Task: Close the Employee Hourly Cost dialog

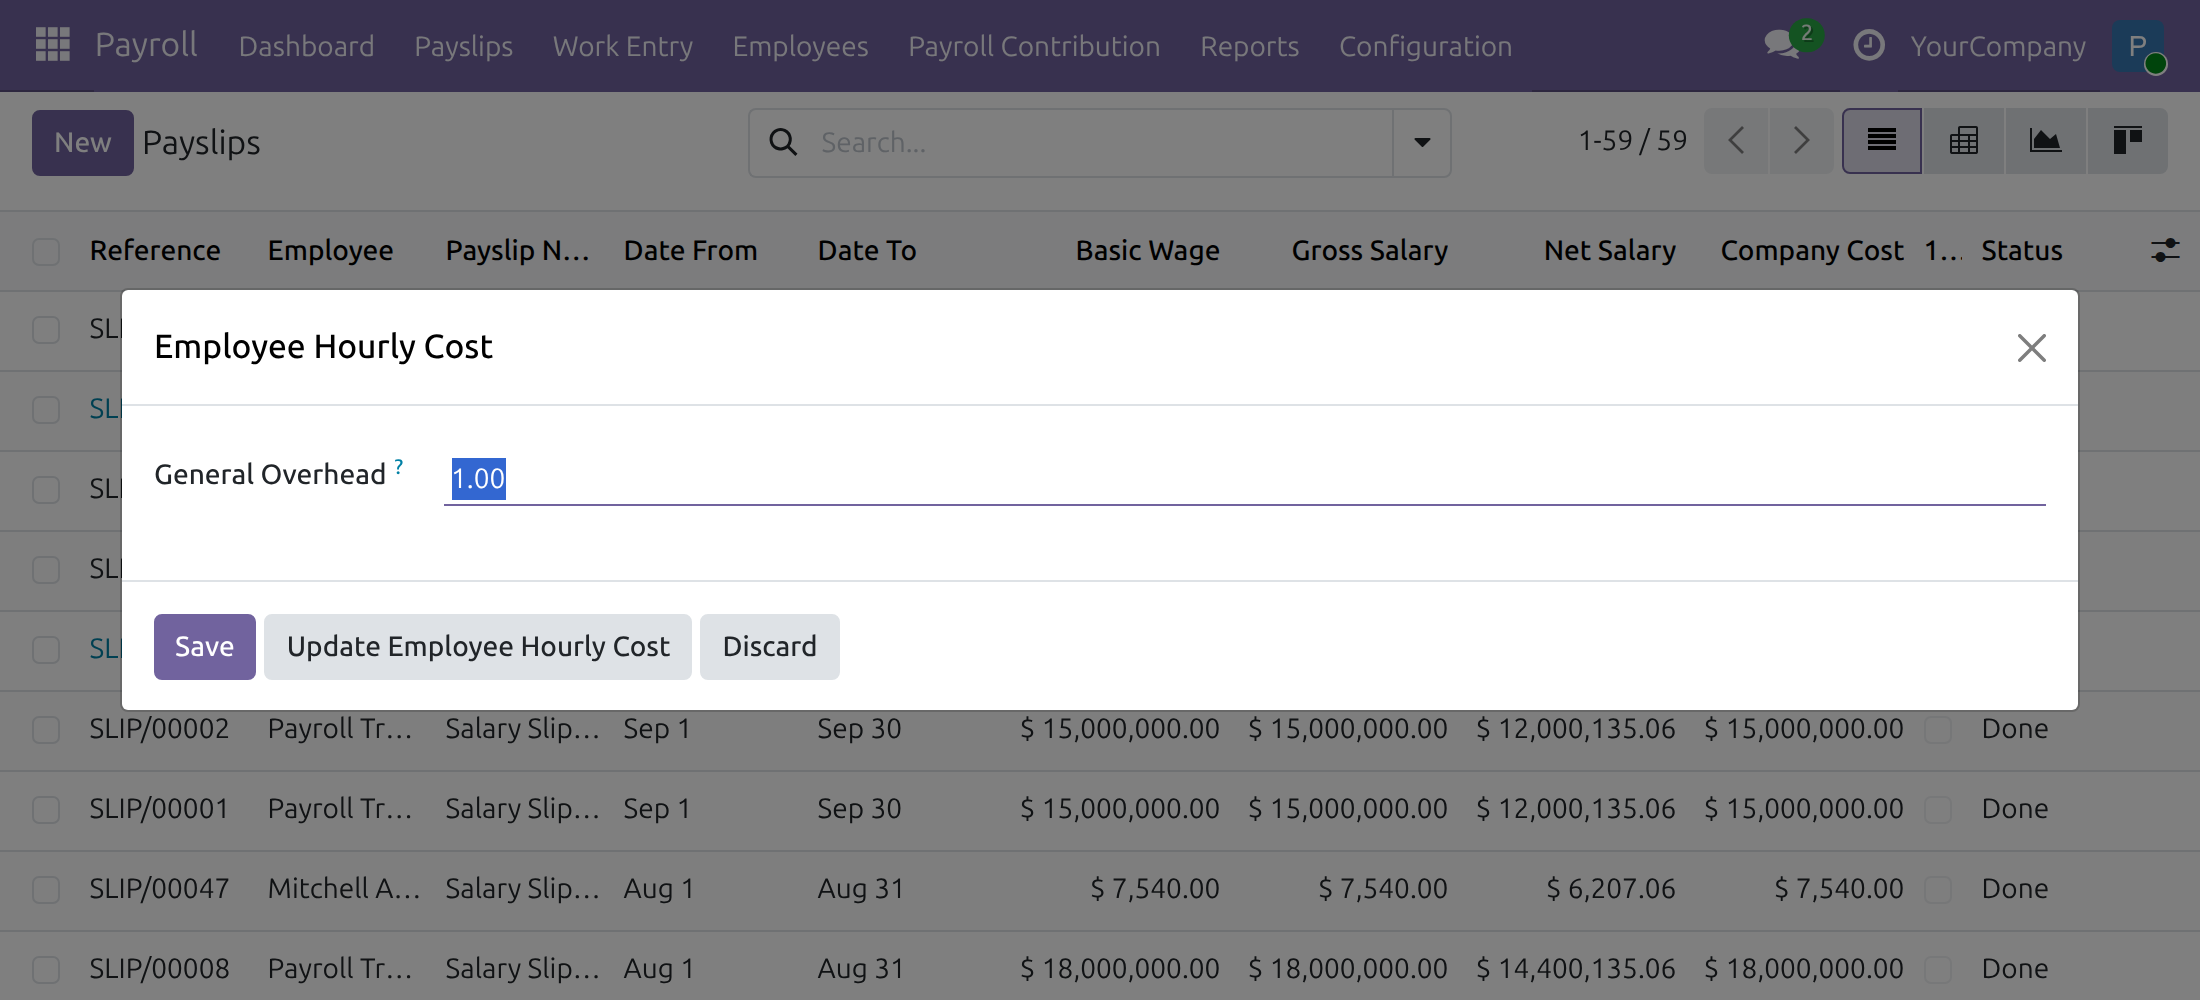Action: pos(2031,347)
